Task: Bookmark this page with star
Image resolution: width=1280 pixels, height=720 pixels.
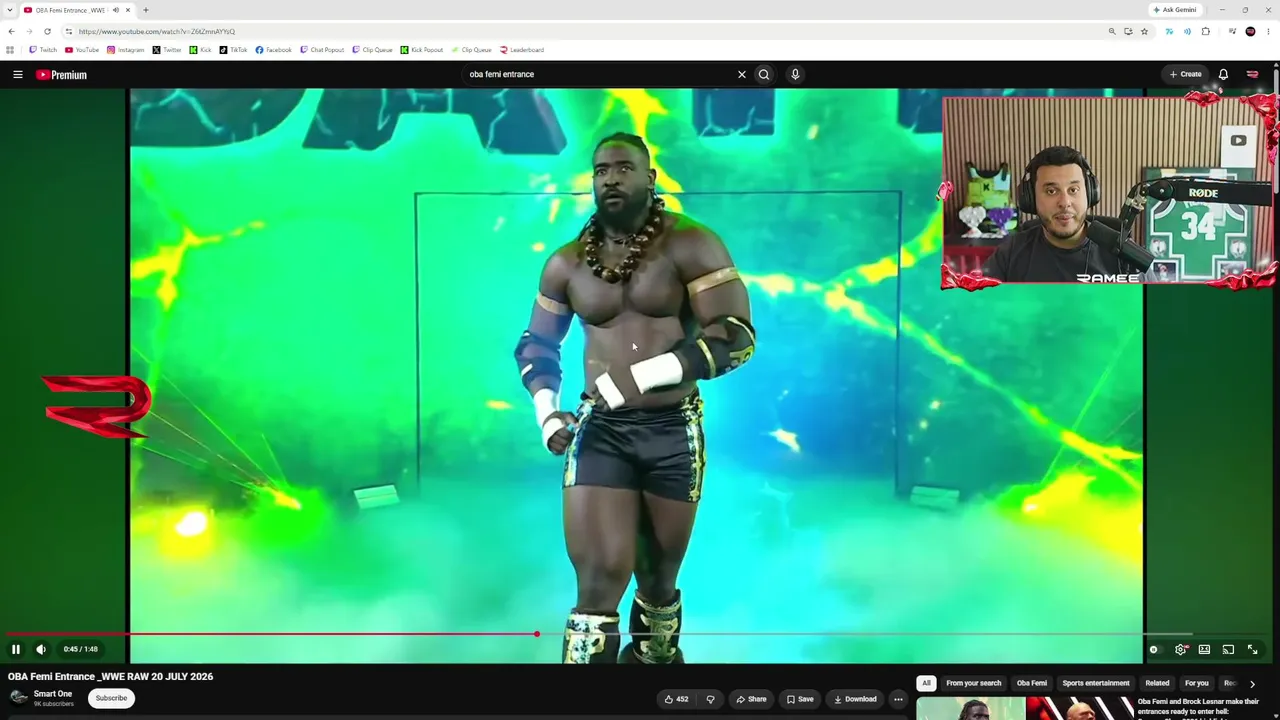Action: pos(1145,31)
